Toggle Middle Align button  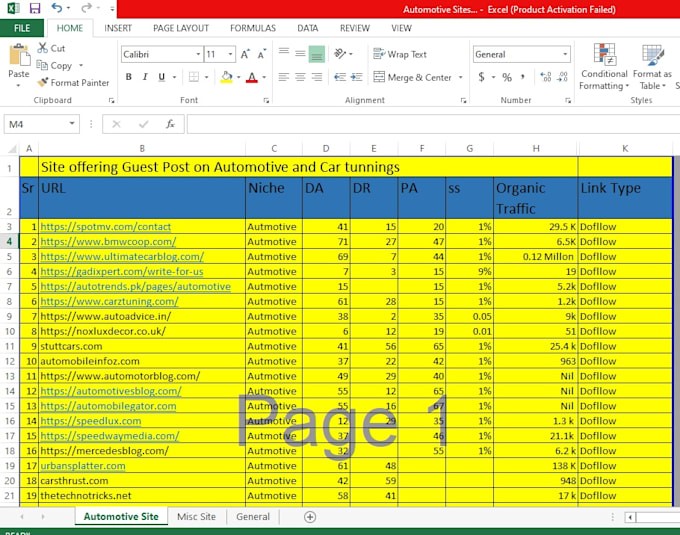(x=300, y=54)
